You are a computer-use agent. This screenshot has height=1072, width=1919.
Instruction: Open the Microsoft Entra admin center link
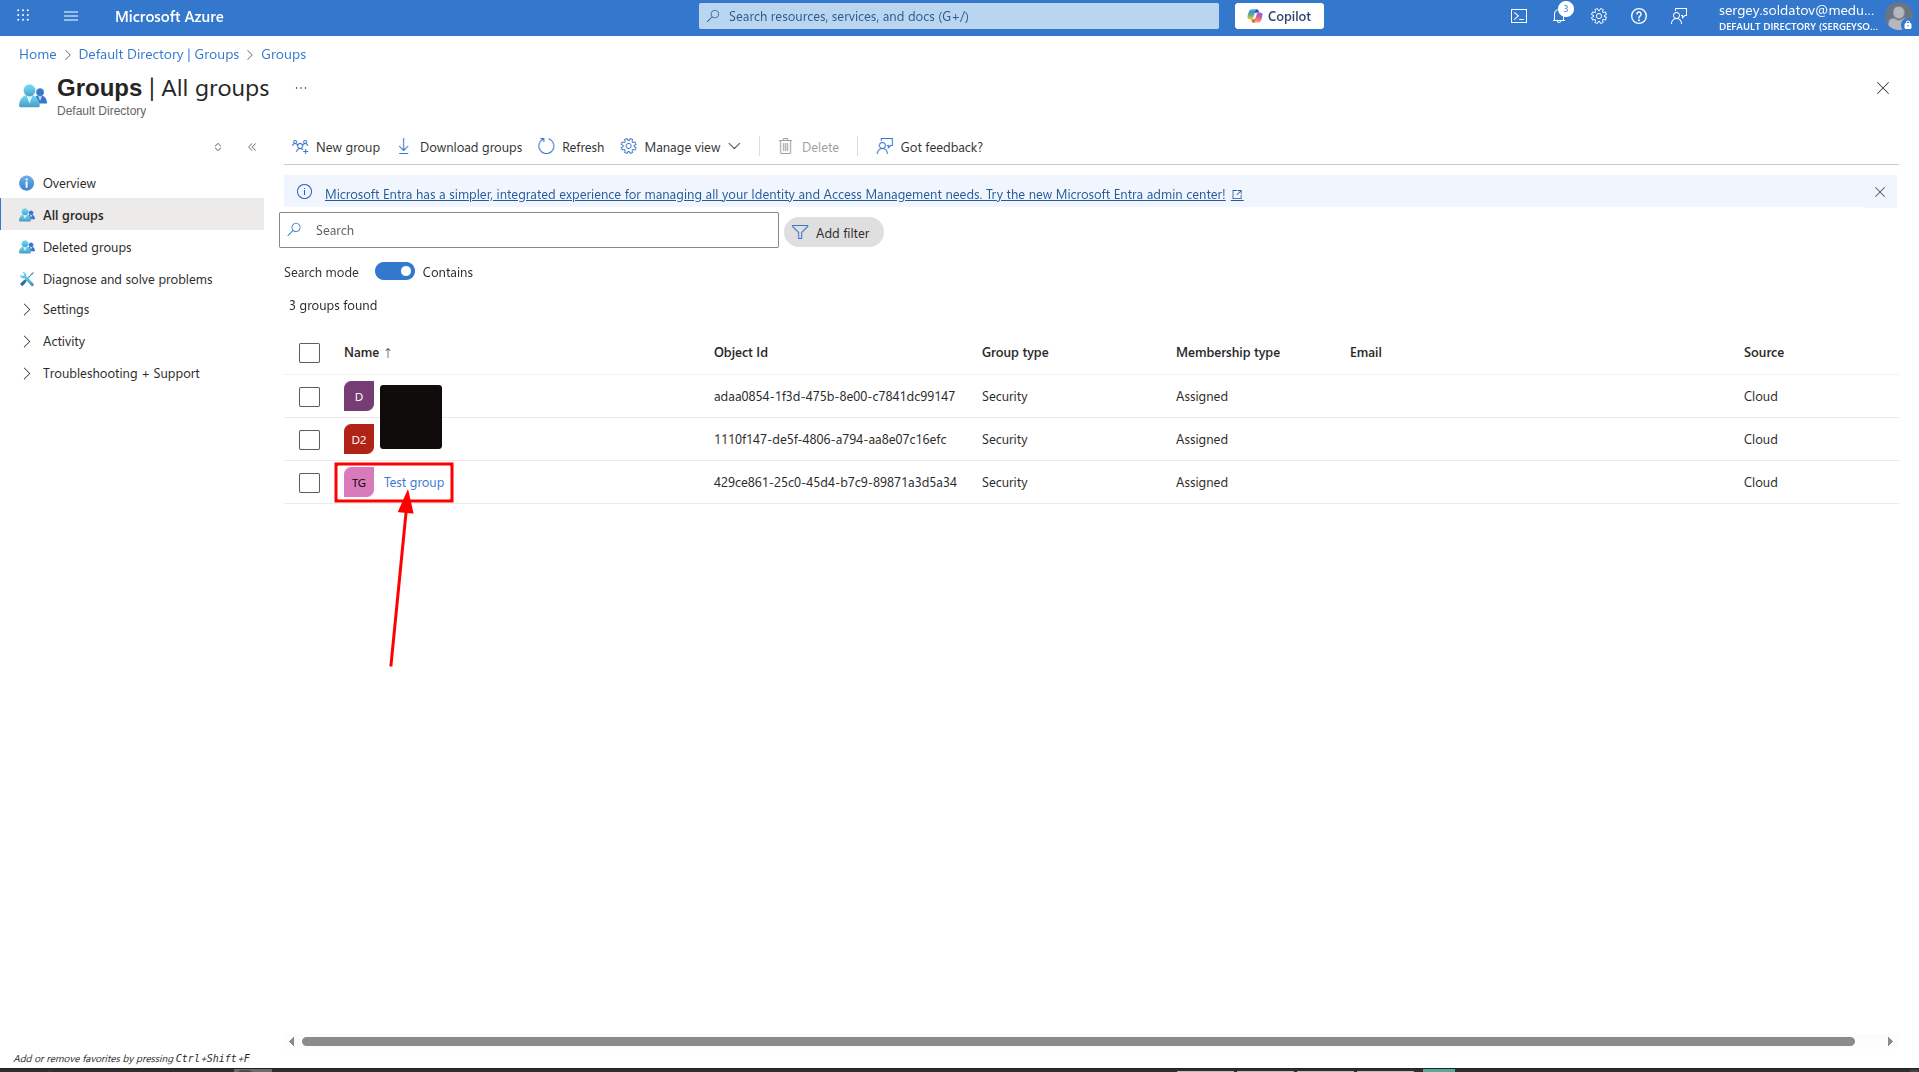783,194
